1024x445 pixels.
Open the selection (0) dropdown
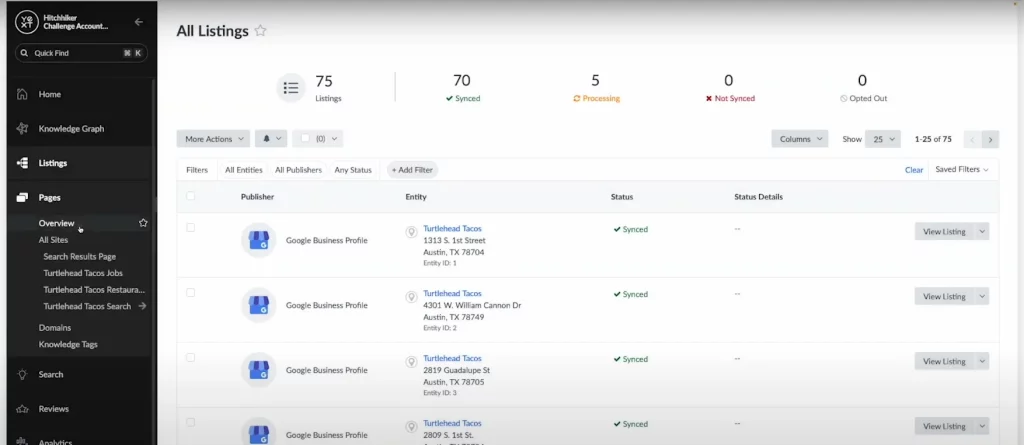pos(318,139)
